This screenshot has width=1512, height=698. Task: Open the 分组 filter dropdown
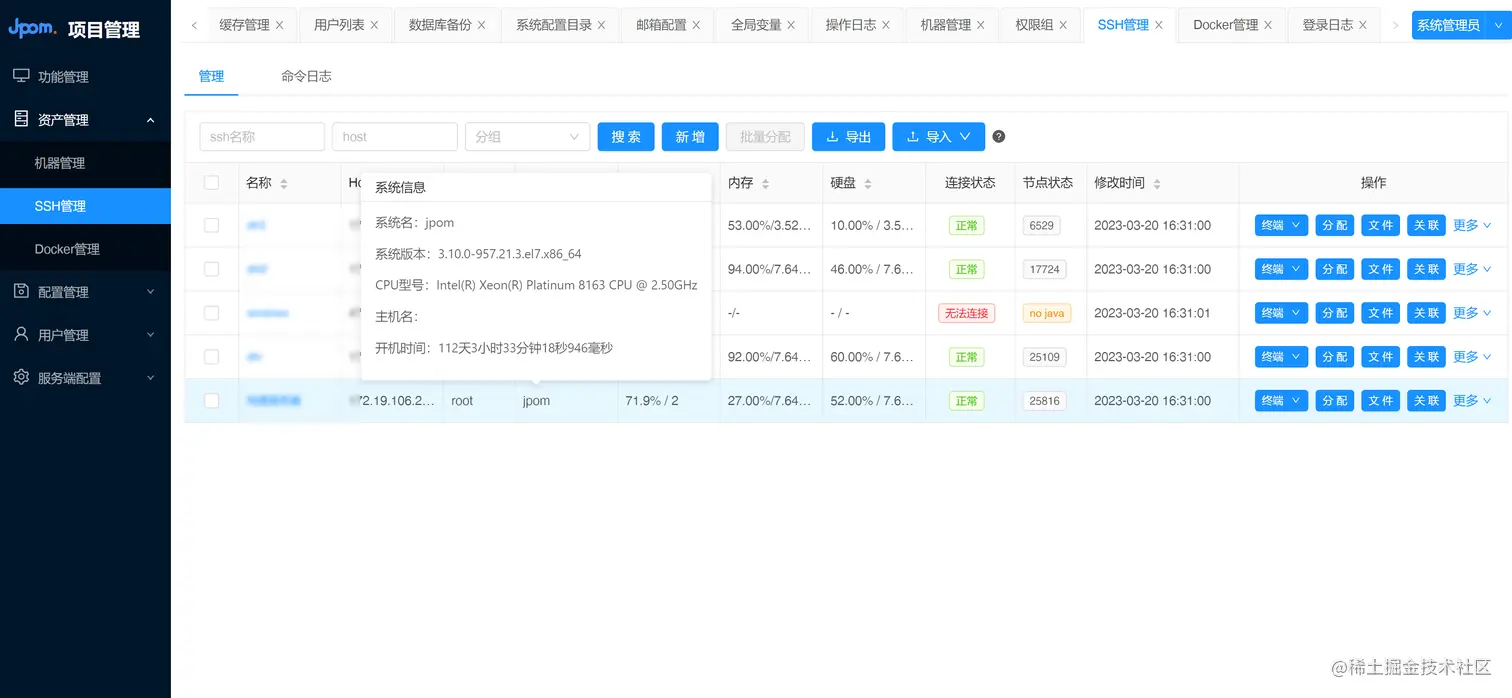pyautogui.click(x=527, y=136)
